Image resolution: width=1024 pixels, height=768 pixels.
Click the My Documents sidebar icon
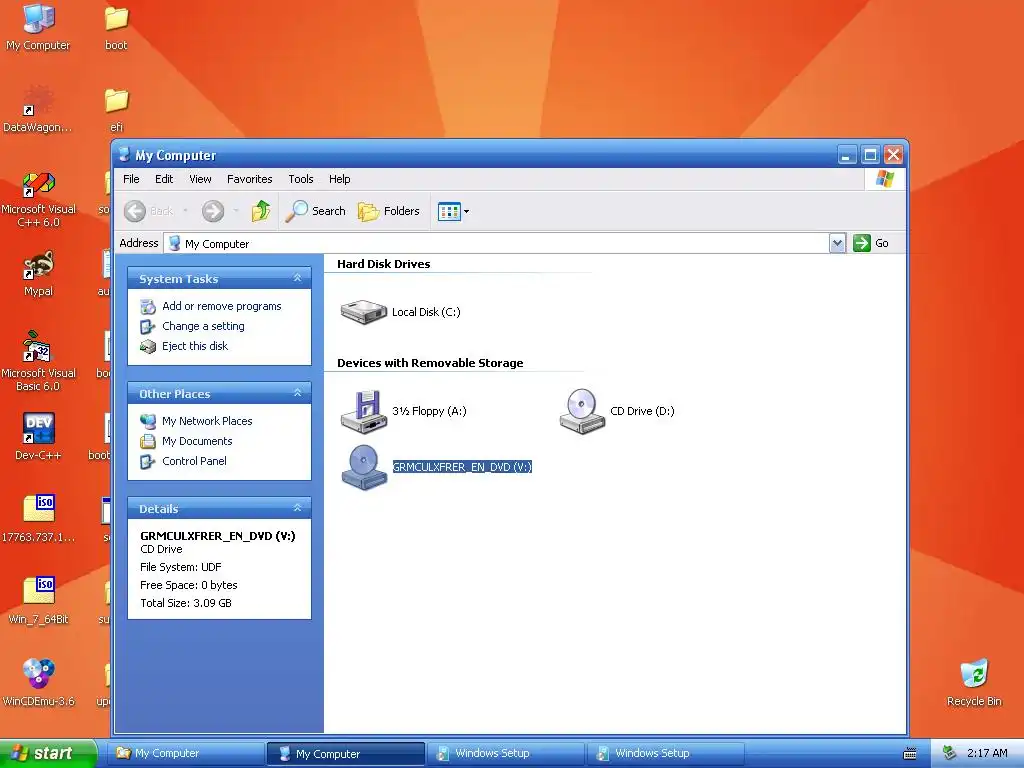tap(148, 441)
